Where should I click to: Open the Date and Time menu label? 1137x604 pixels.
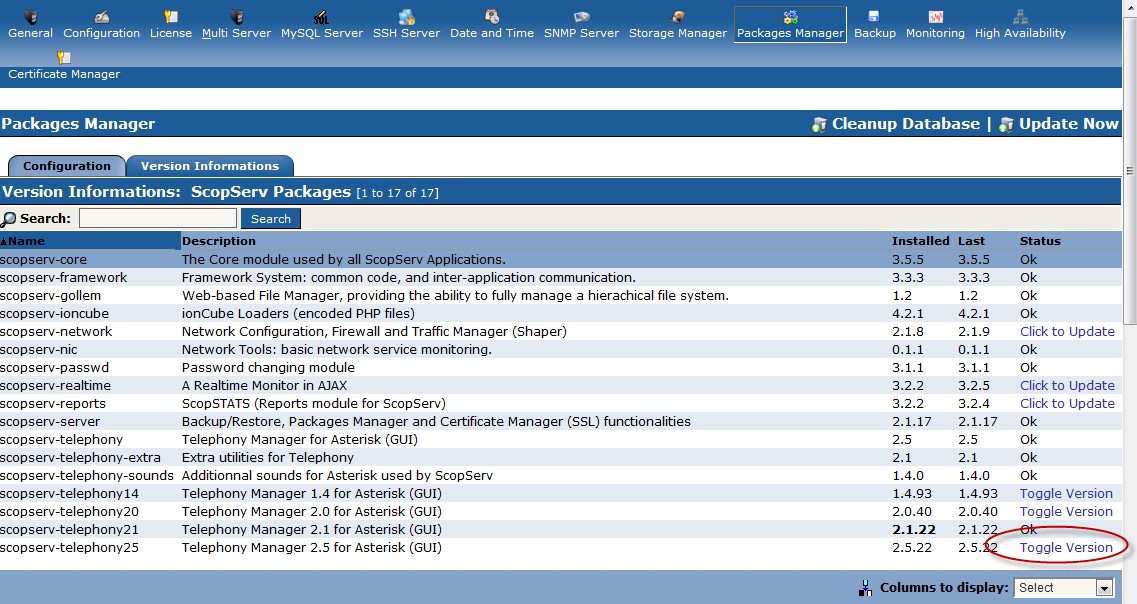[492, 33]
